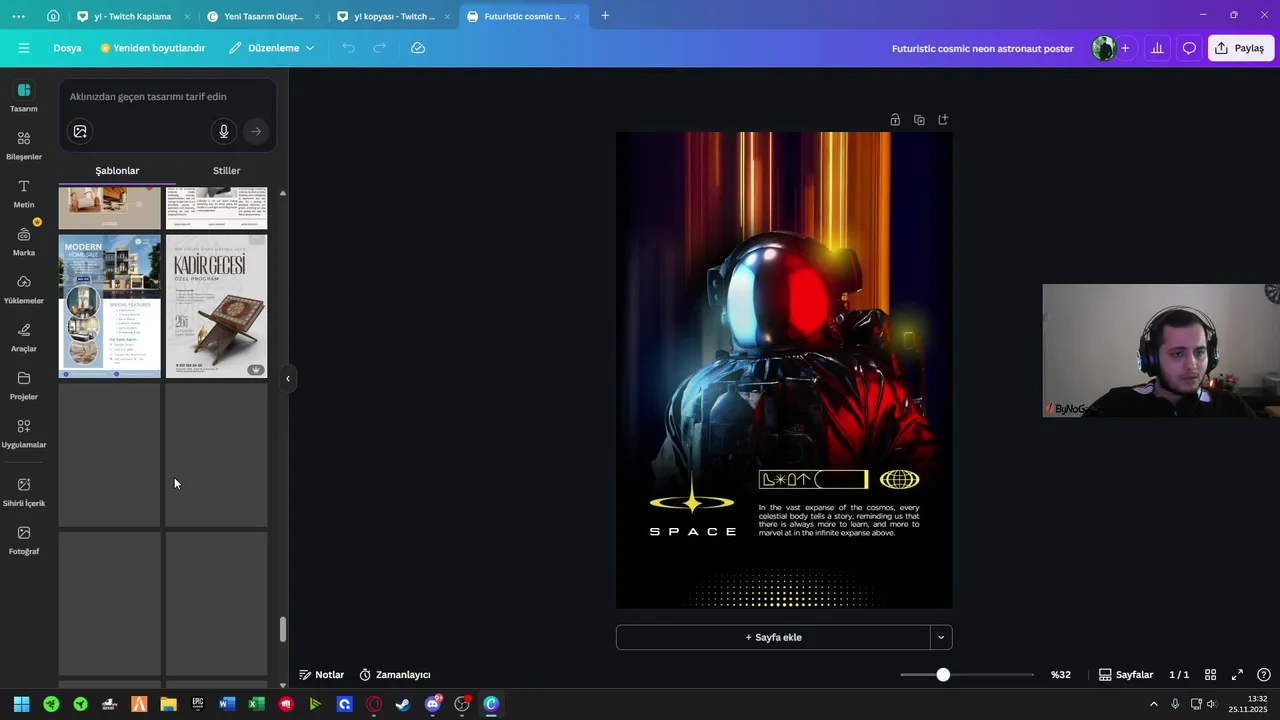The height and width of the screenshot is (720, 1280).
Task: Open the Dosya menu
Action: point(67,48)
